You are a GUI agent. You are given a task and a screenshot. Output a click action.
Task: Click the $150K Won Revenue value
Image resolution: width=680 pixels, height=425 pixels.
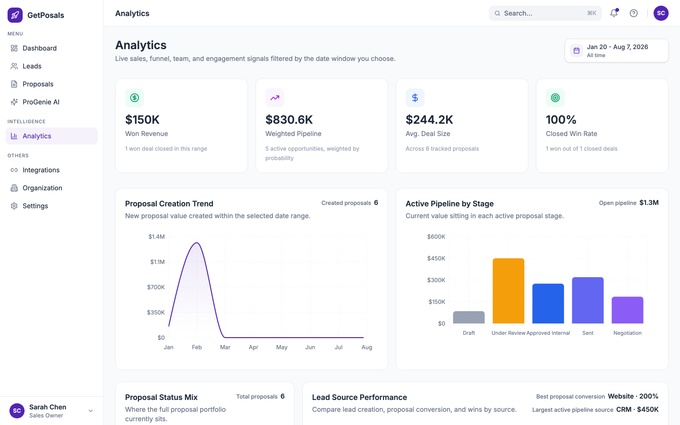pyautogui.click(x=142, y=120)
